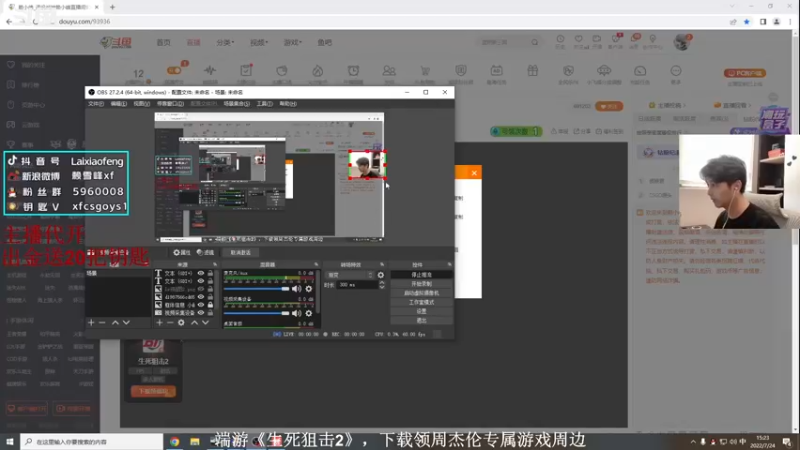
Task: Move the selected source down
Action: coord(205,322)
